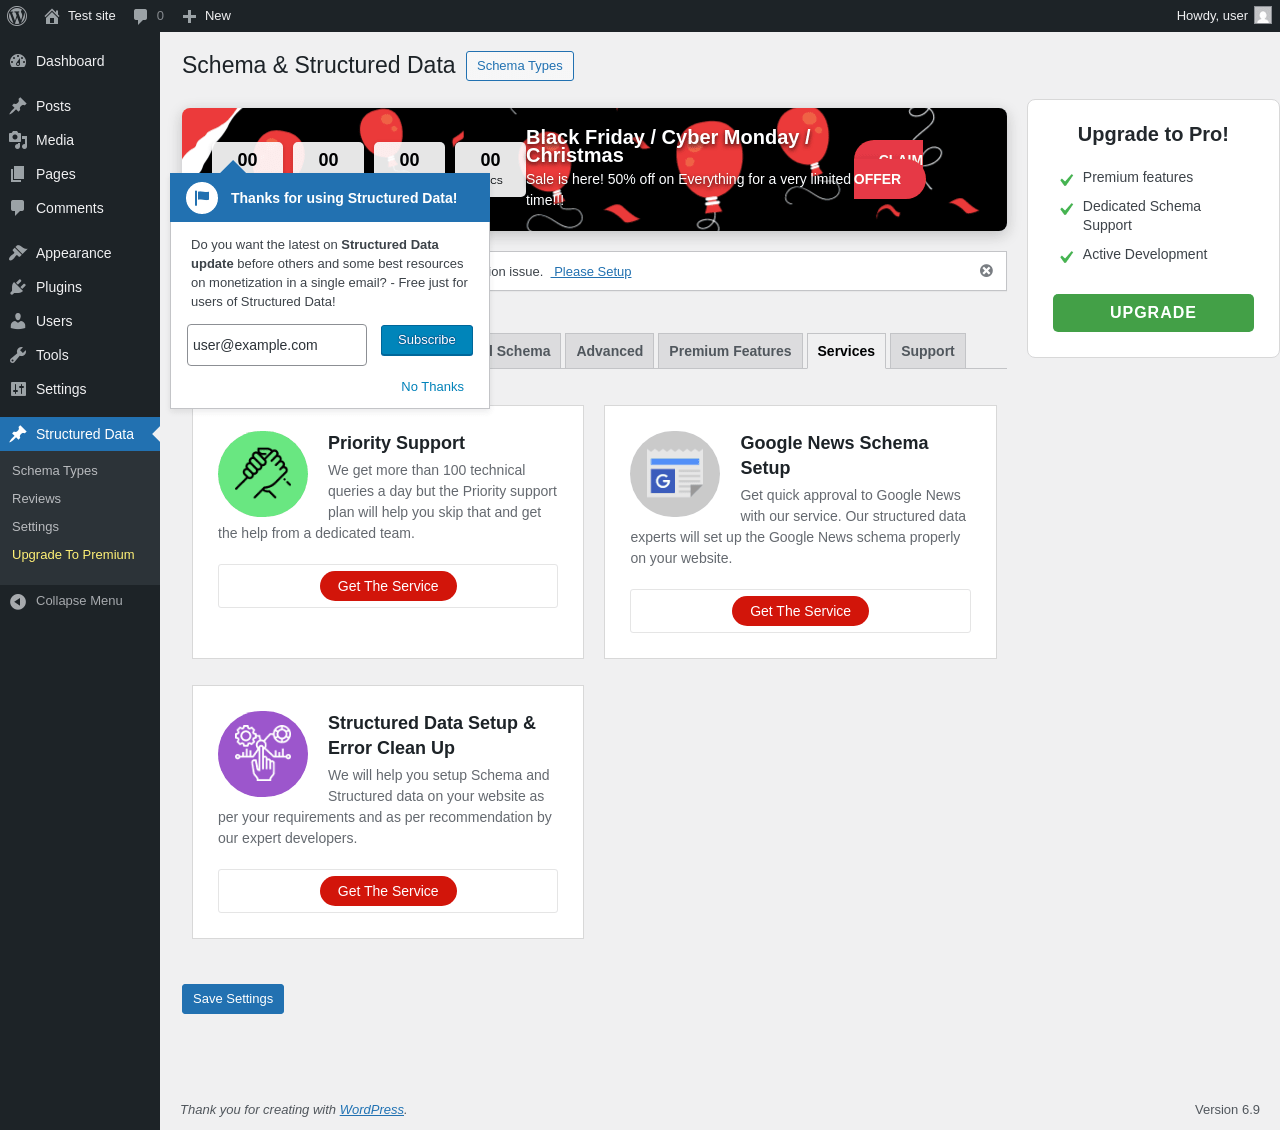The width and height of the screenshot is (1280, 1130).
Task: Get The Service for Structured Data Setup
Action: 388,891
